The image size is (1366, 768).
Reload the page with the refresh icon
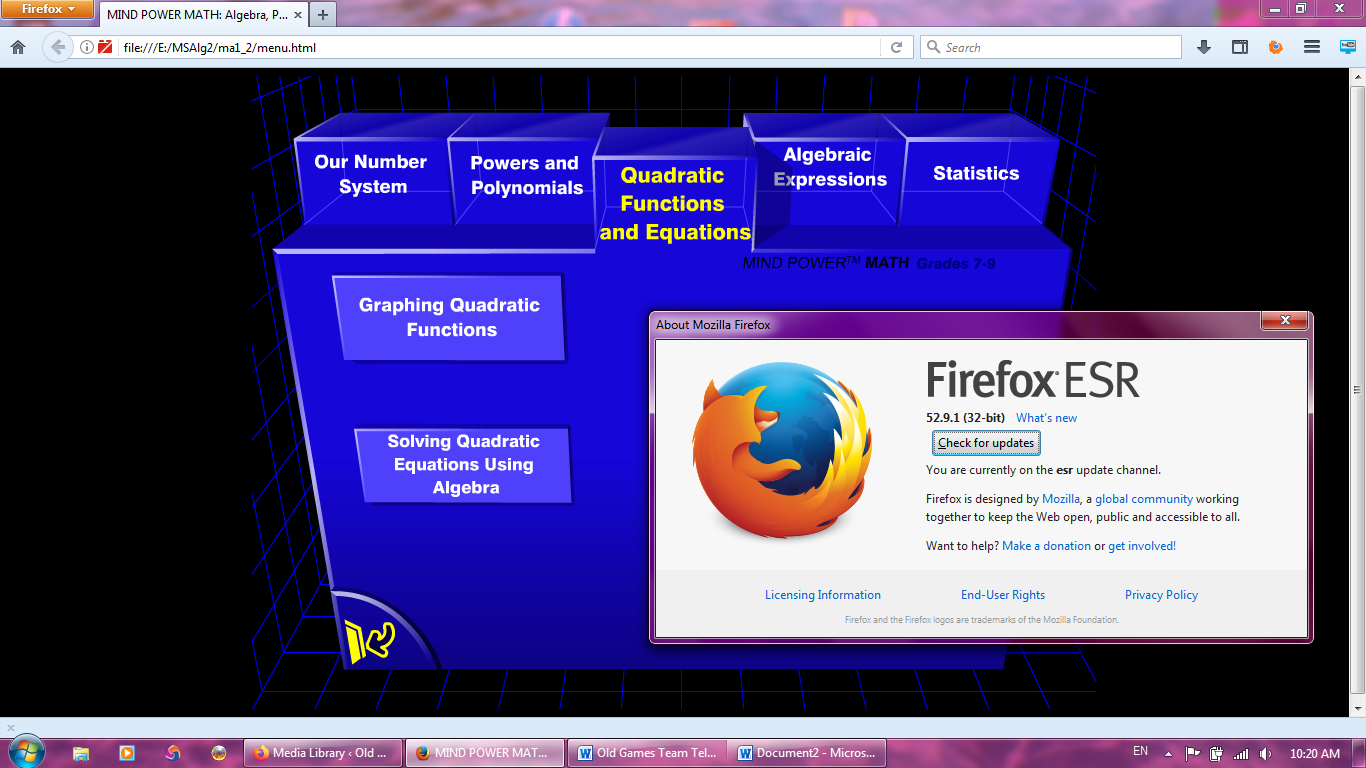point(896,47)
